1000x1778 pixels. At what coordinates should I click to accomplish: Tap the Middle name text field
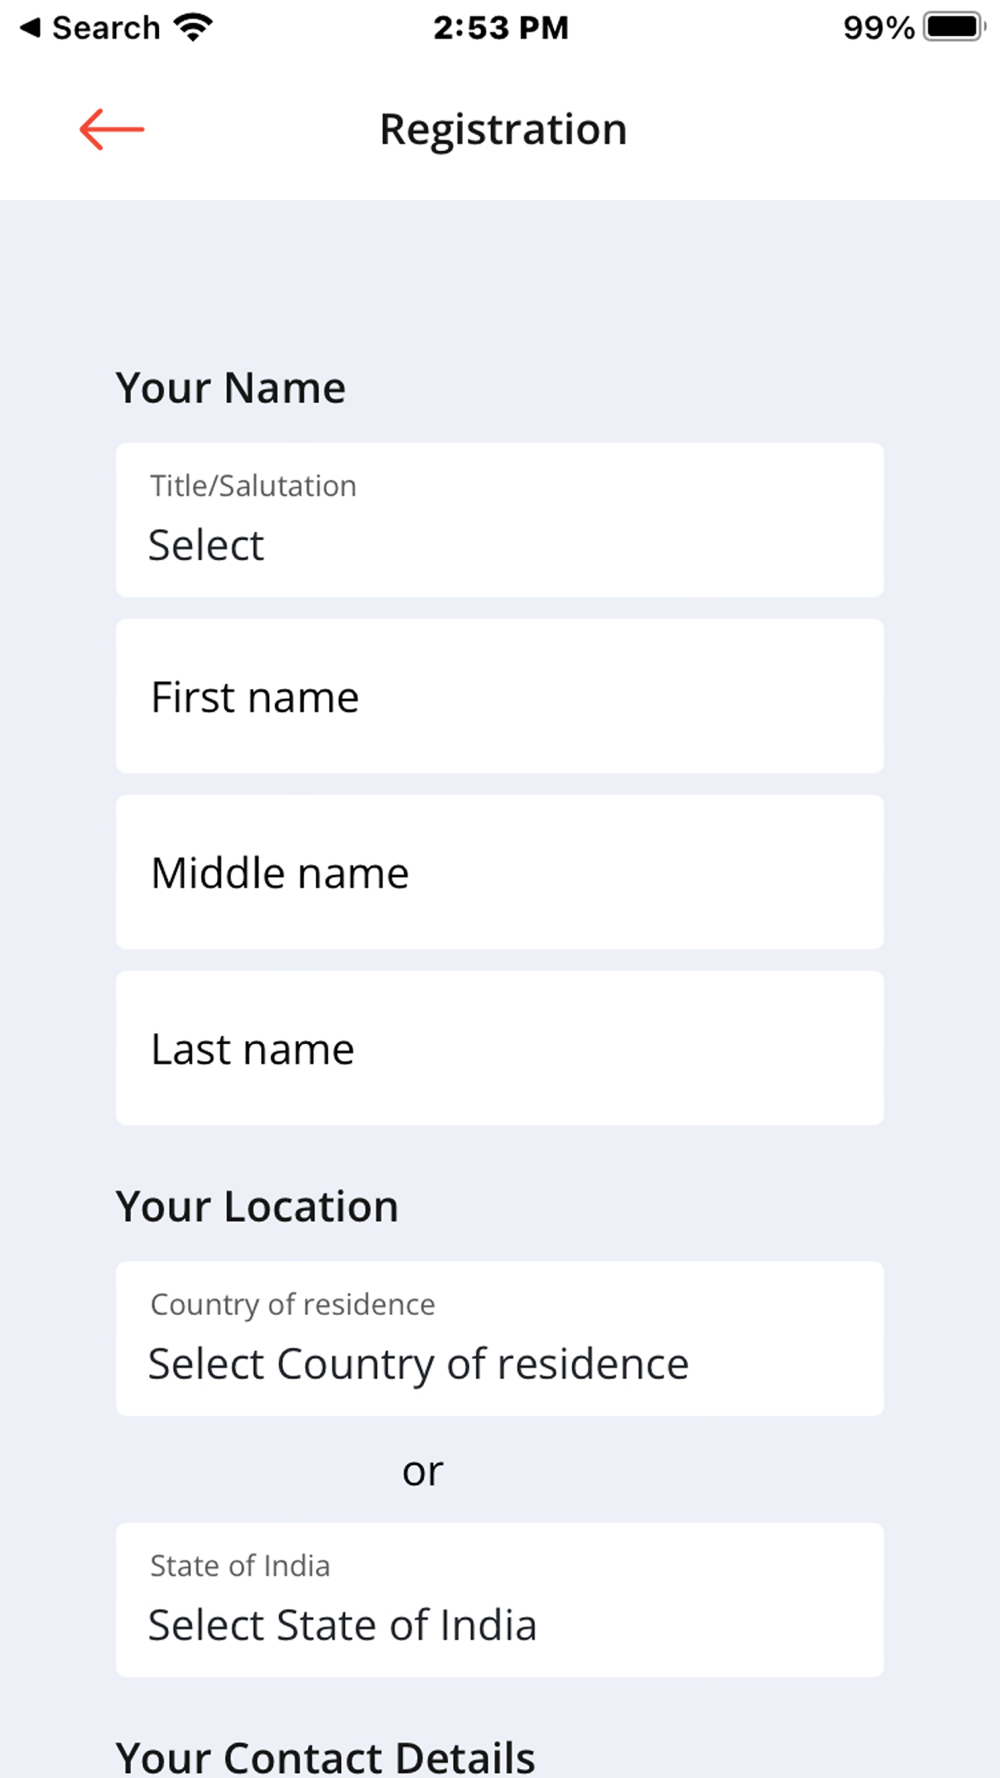point(499,873)
